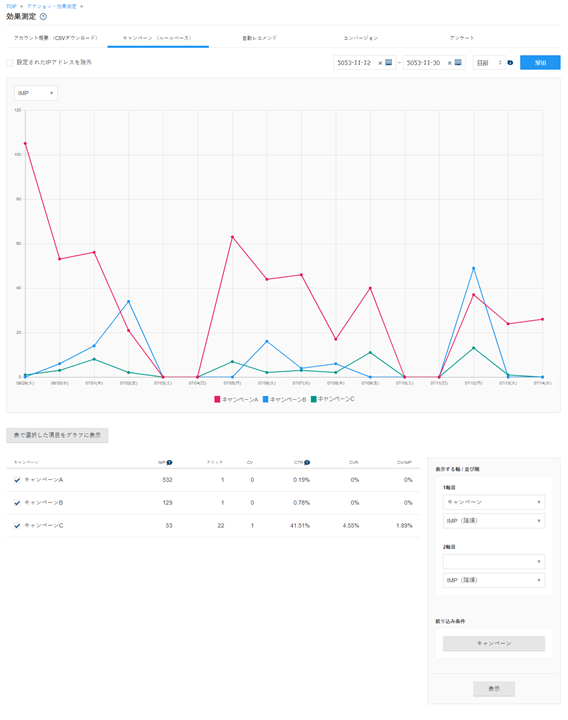
Task: Click the CTR column info tooltip icon
Action: [x=307, y=462]
